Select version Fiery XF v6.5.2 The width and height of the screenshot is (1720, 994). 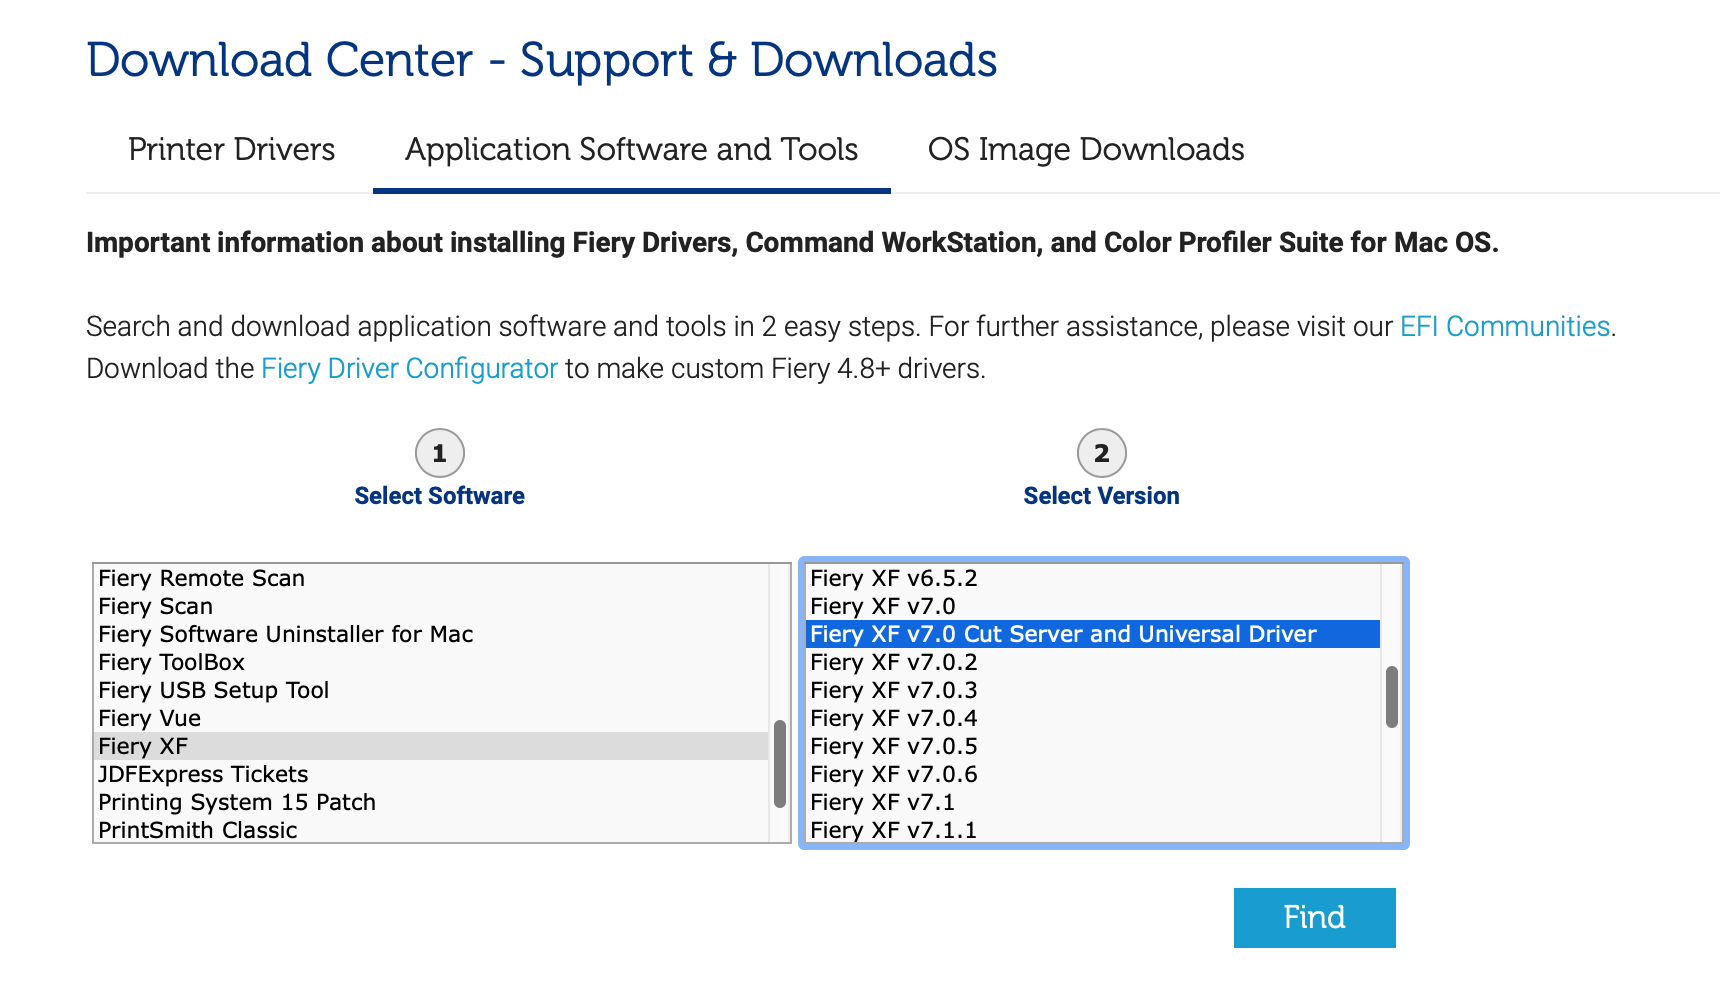click(x=893, y=579)
